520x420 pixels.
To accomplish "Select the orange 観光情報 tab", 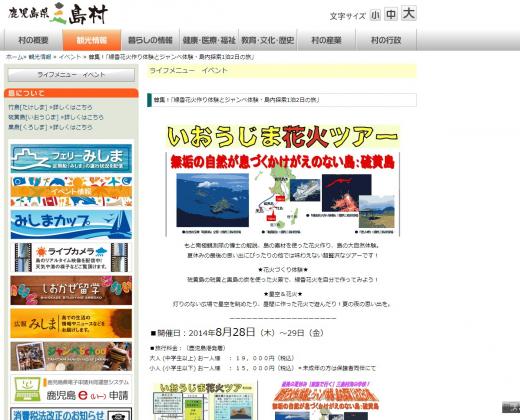I will [92, 40].
